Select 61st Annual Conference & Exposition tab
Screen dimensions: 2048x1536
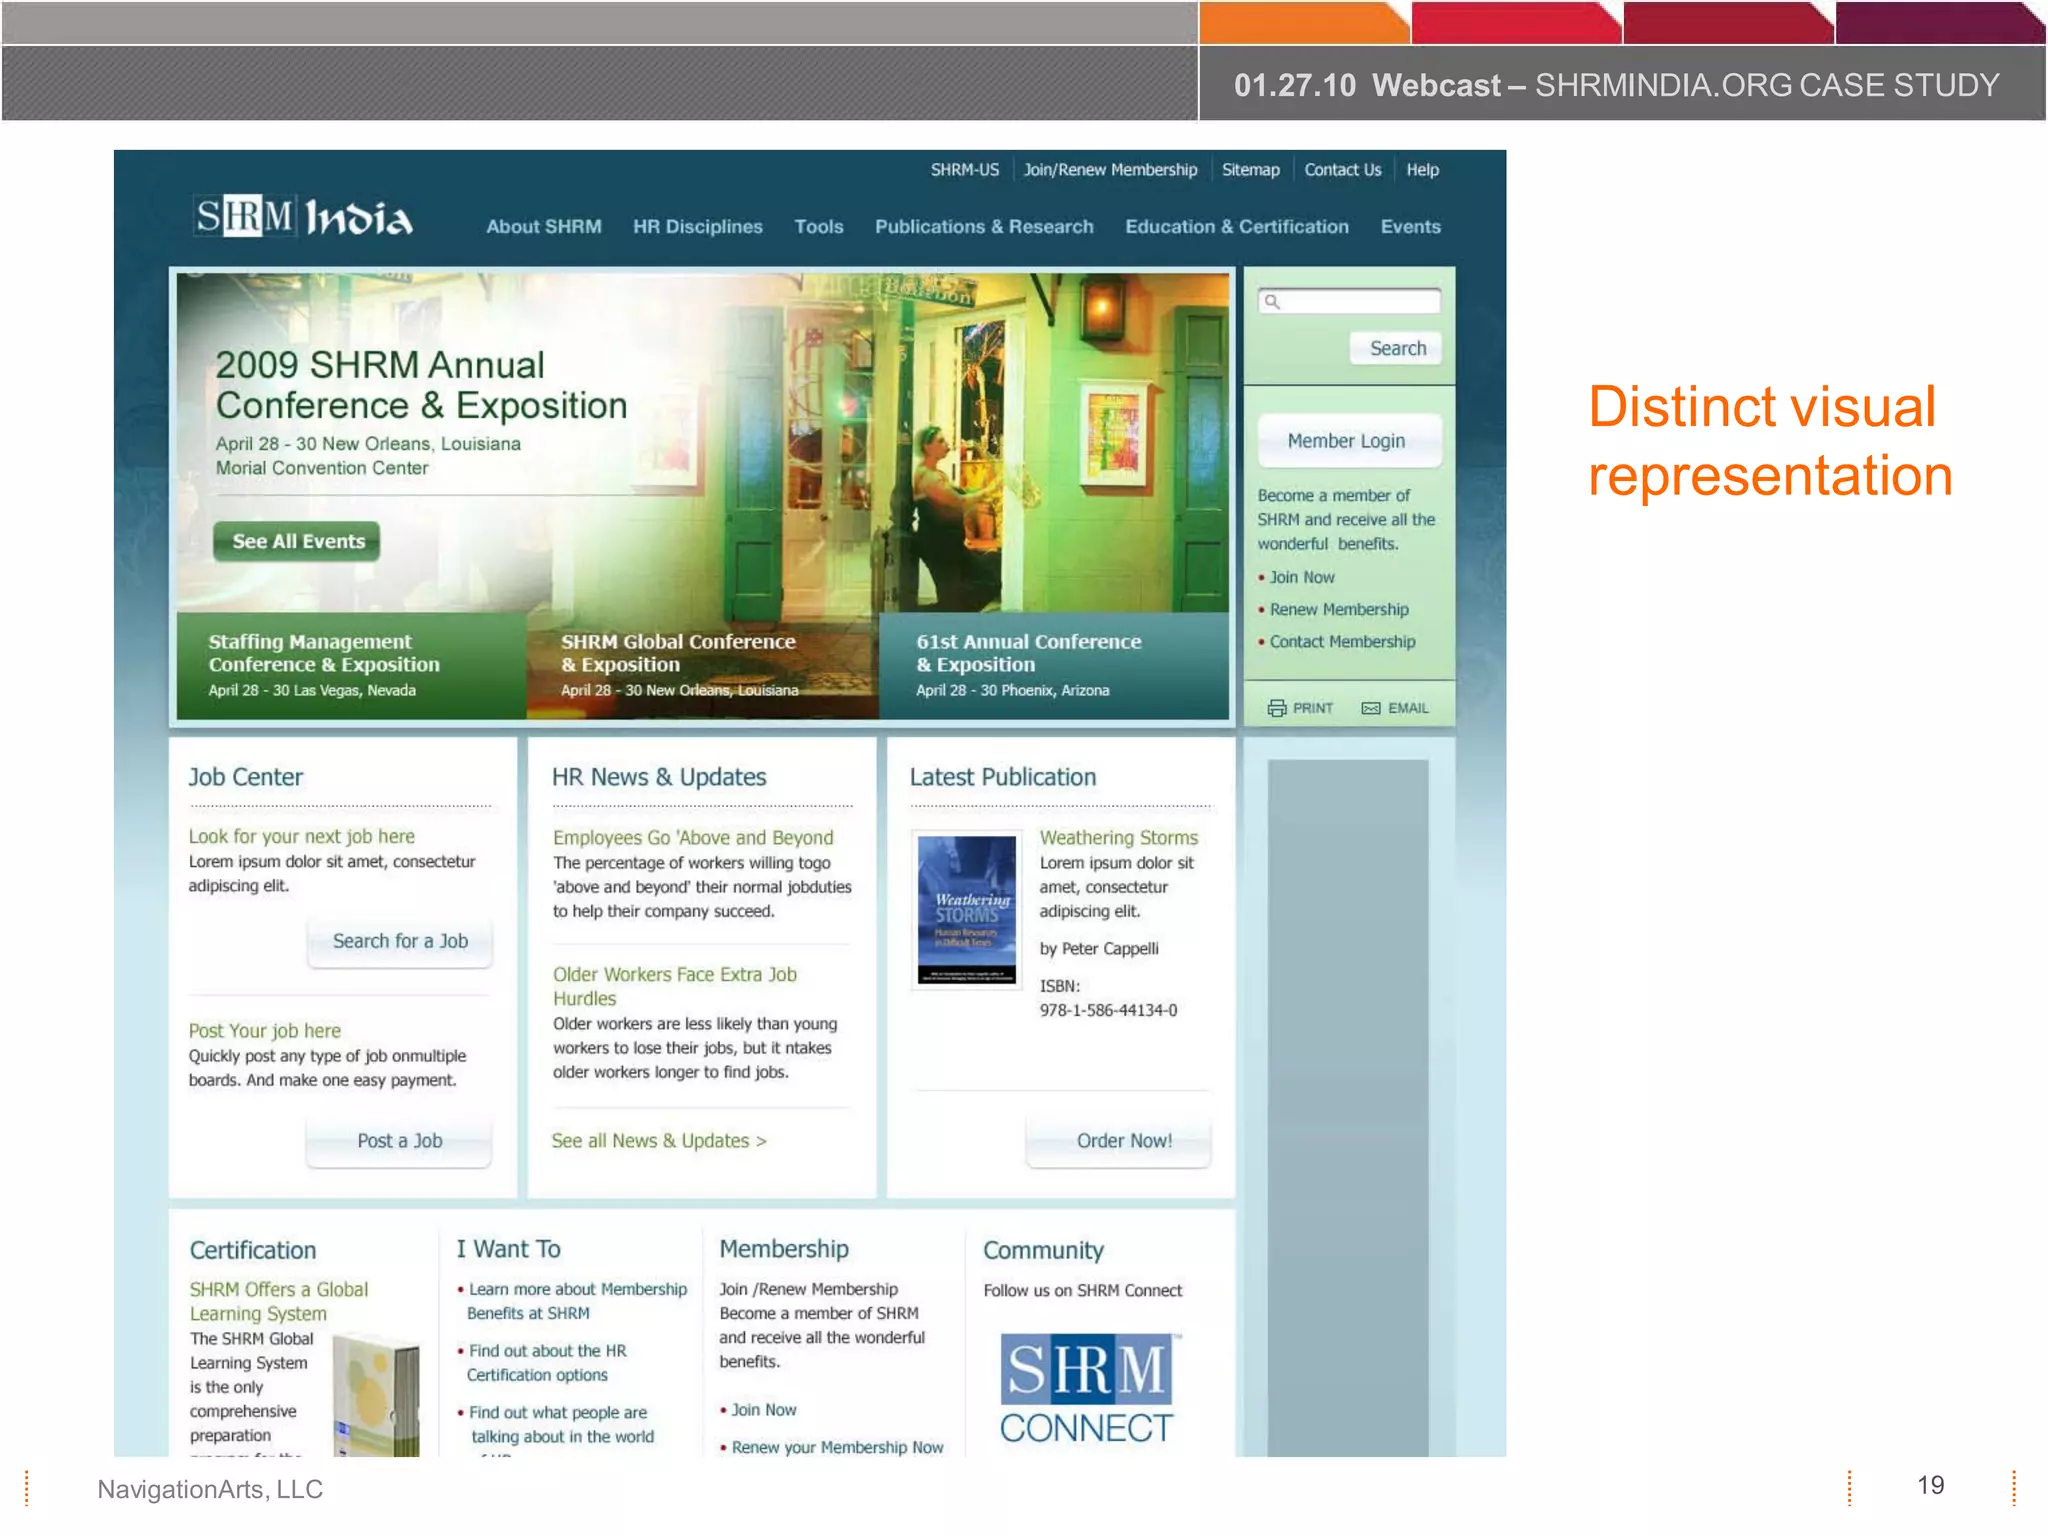click(1055, 665)
